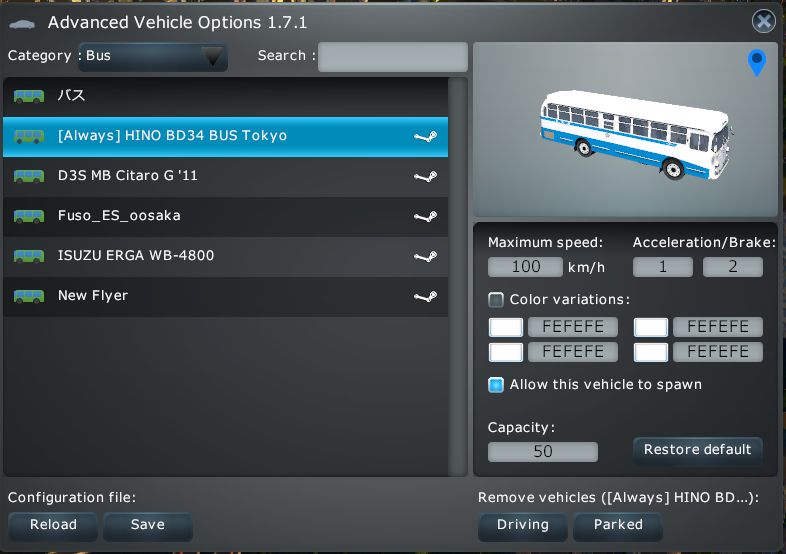Image resolution: width=786 pixels, height=554 pixels.
Task: Select the Fuso_ES_oosaka row
Action: click(x=226, y=217)
